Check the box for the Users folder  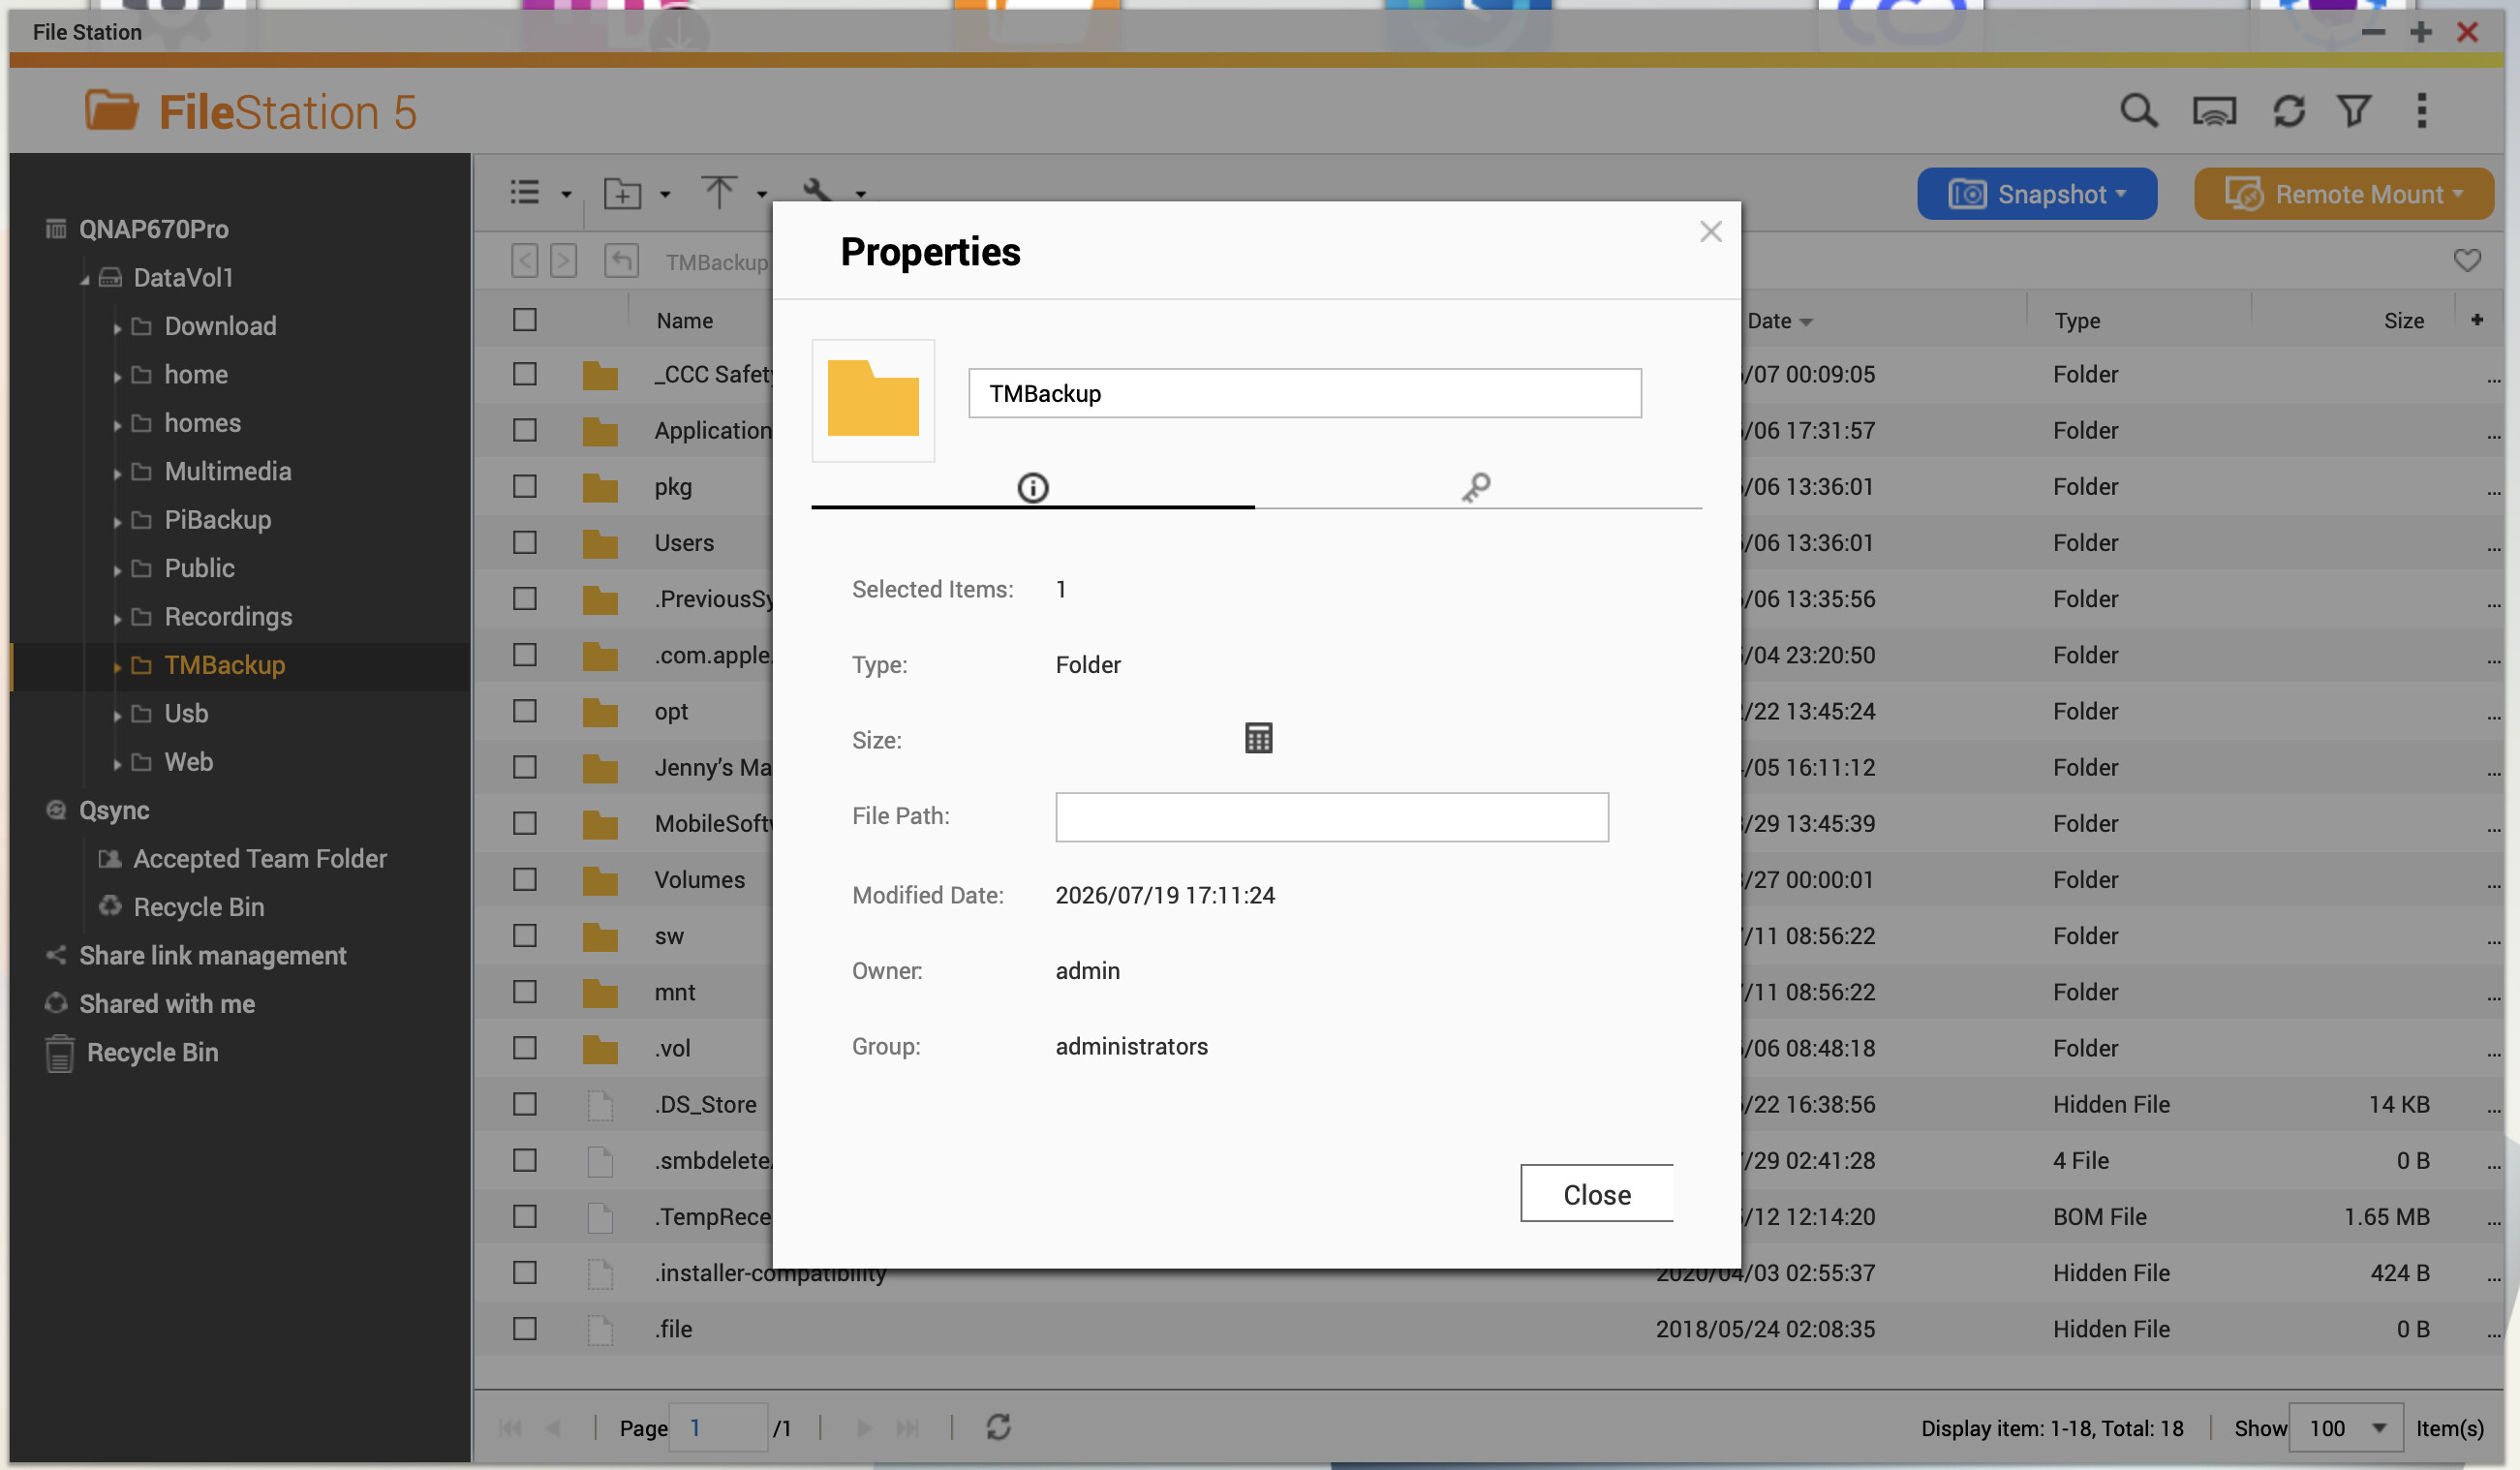coord(524,542)
